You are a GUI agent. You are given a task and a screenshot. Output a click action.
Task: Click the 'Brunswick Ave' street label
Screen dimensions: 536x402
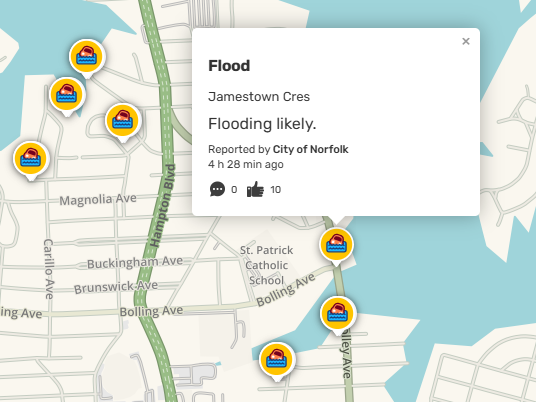(116, 287)
